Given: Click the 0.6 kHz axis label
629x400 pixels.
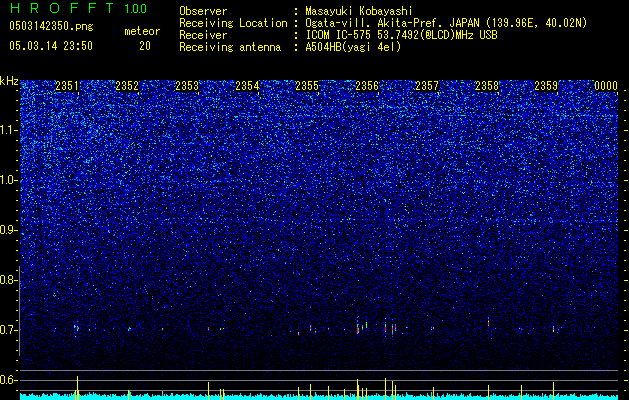Looking at the screenshot, I should [7, 380].
